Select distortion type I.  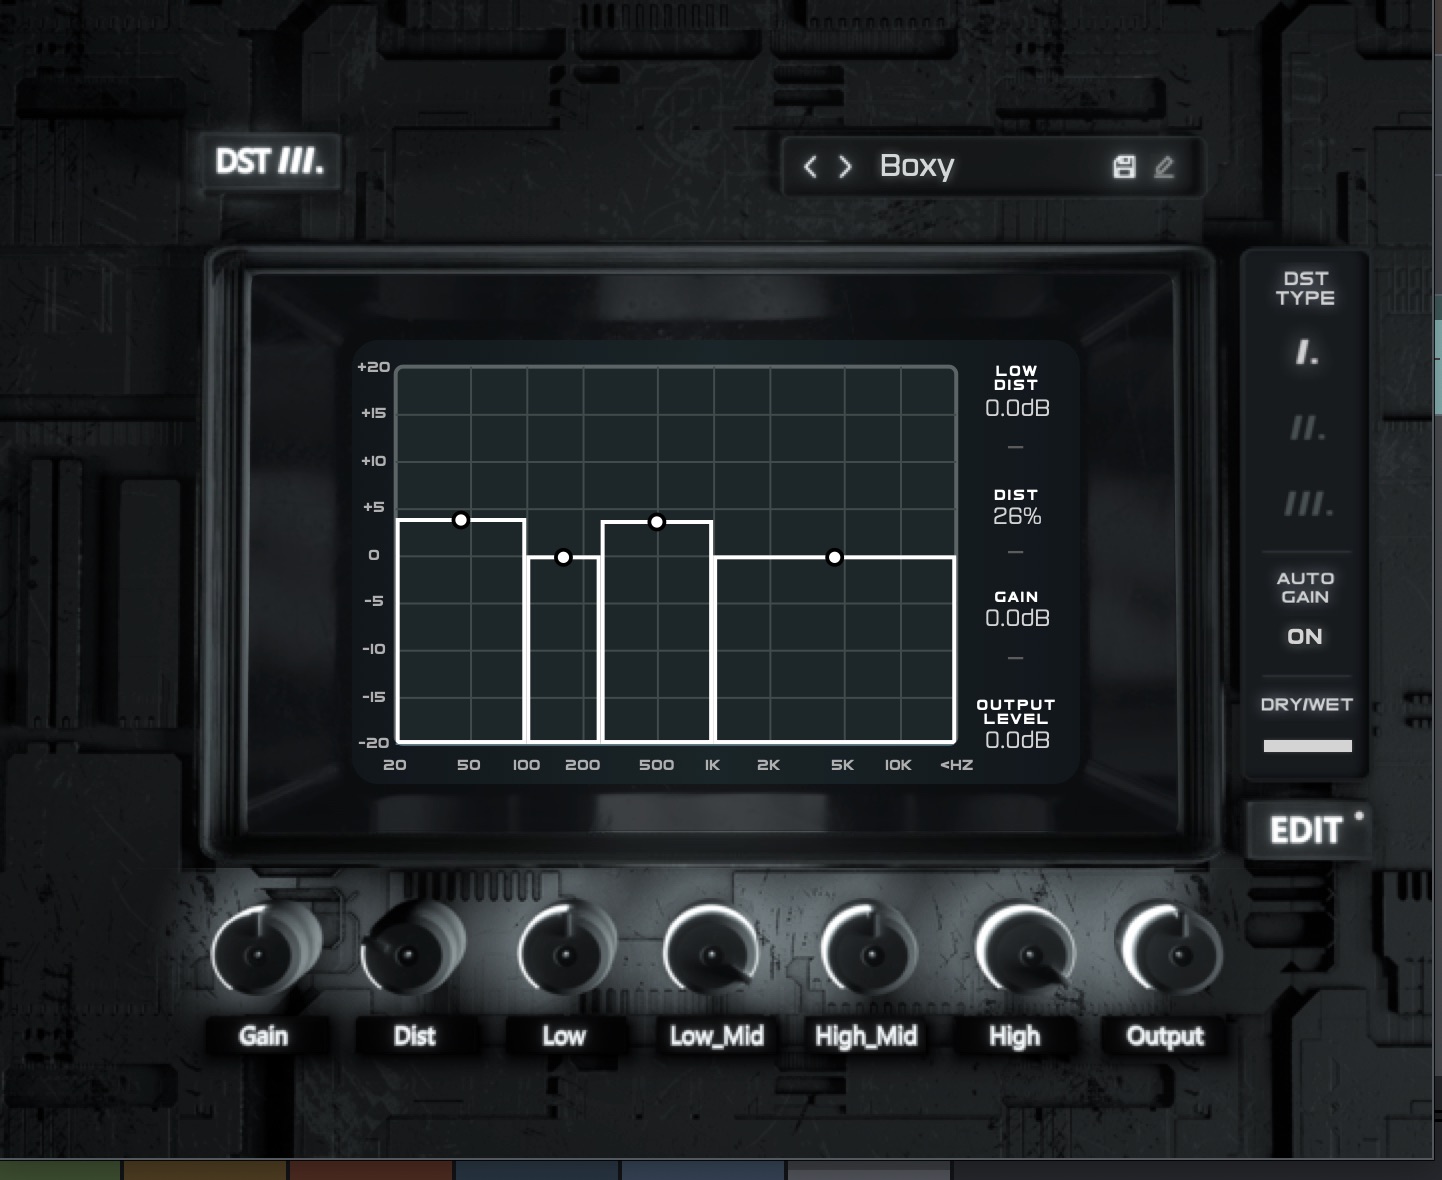pos(1306,352)
